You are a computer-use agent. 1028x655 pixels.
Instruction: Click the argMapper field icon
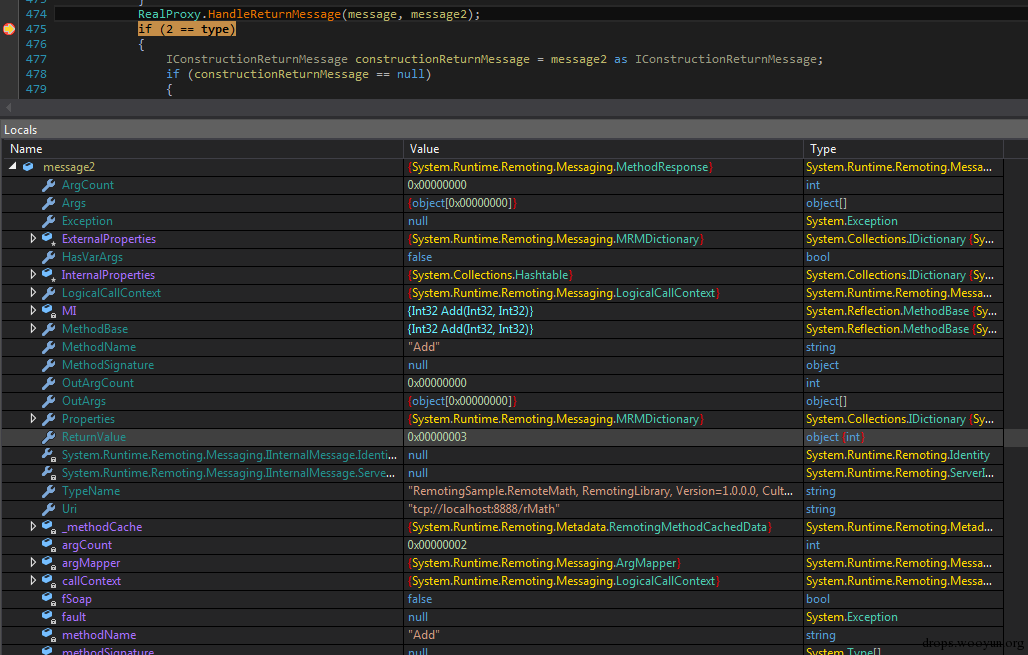48,563
